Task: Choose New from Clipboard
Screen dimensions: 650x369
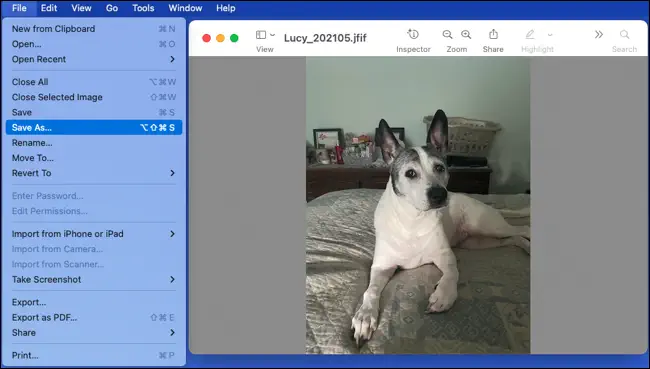Action: coord(94,29)
